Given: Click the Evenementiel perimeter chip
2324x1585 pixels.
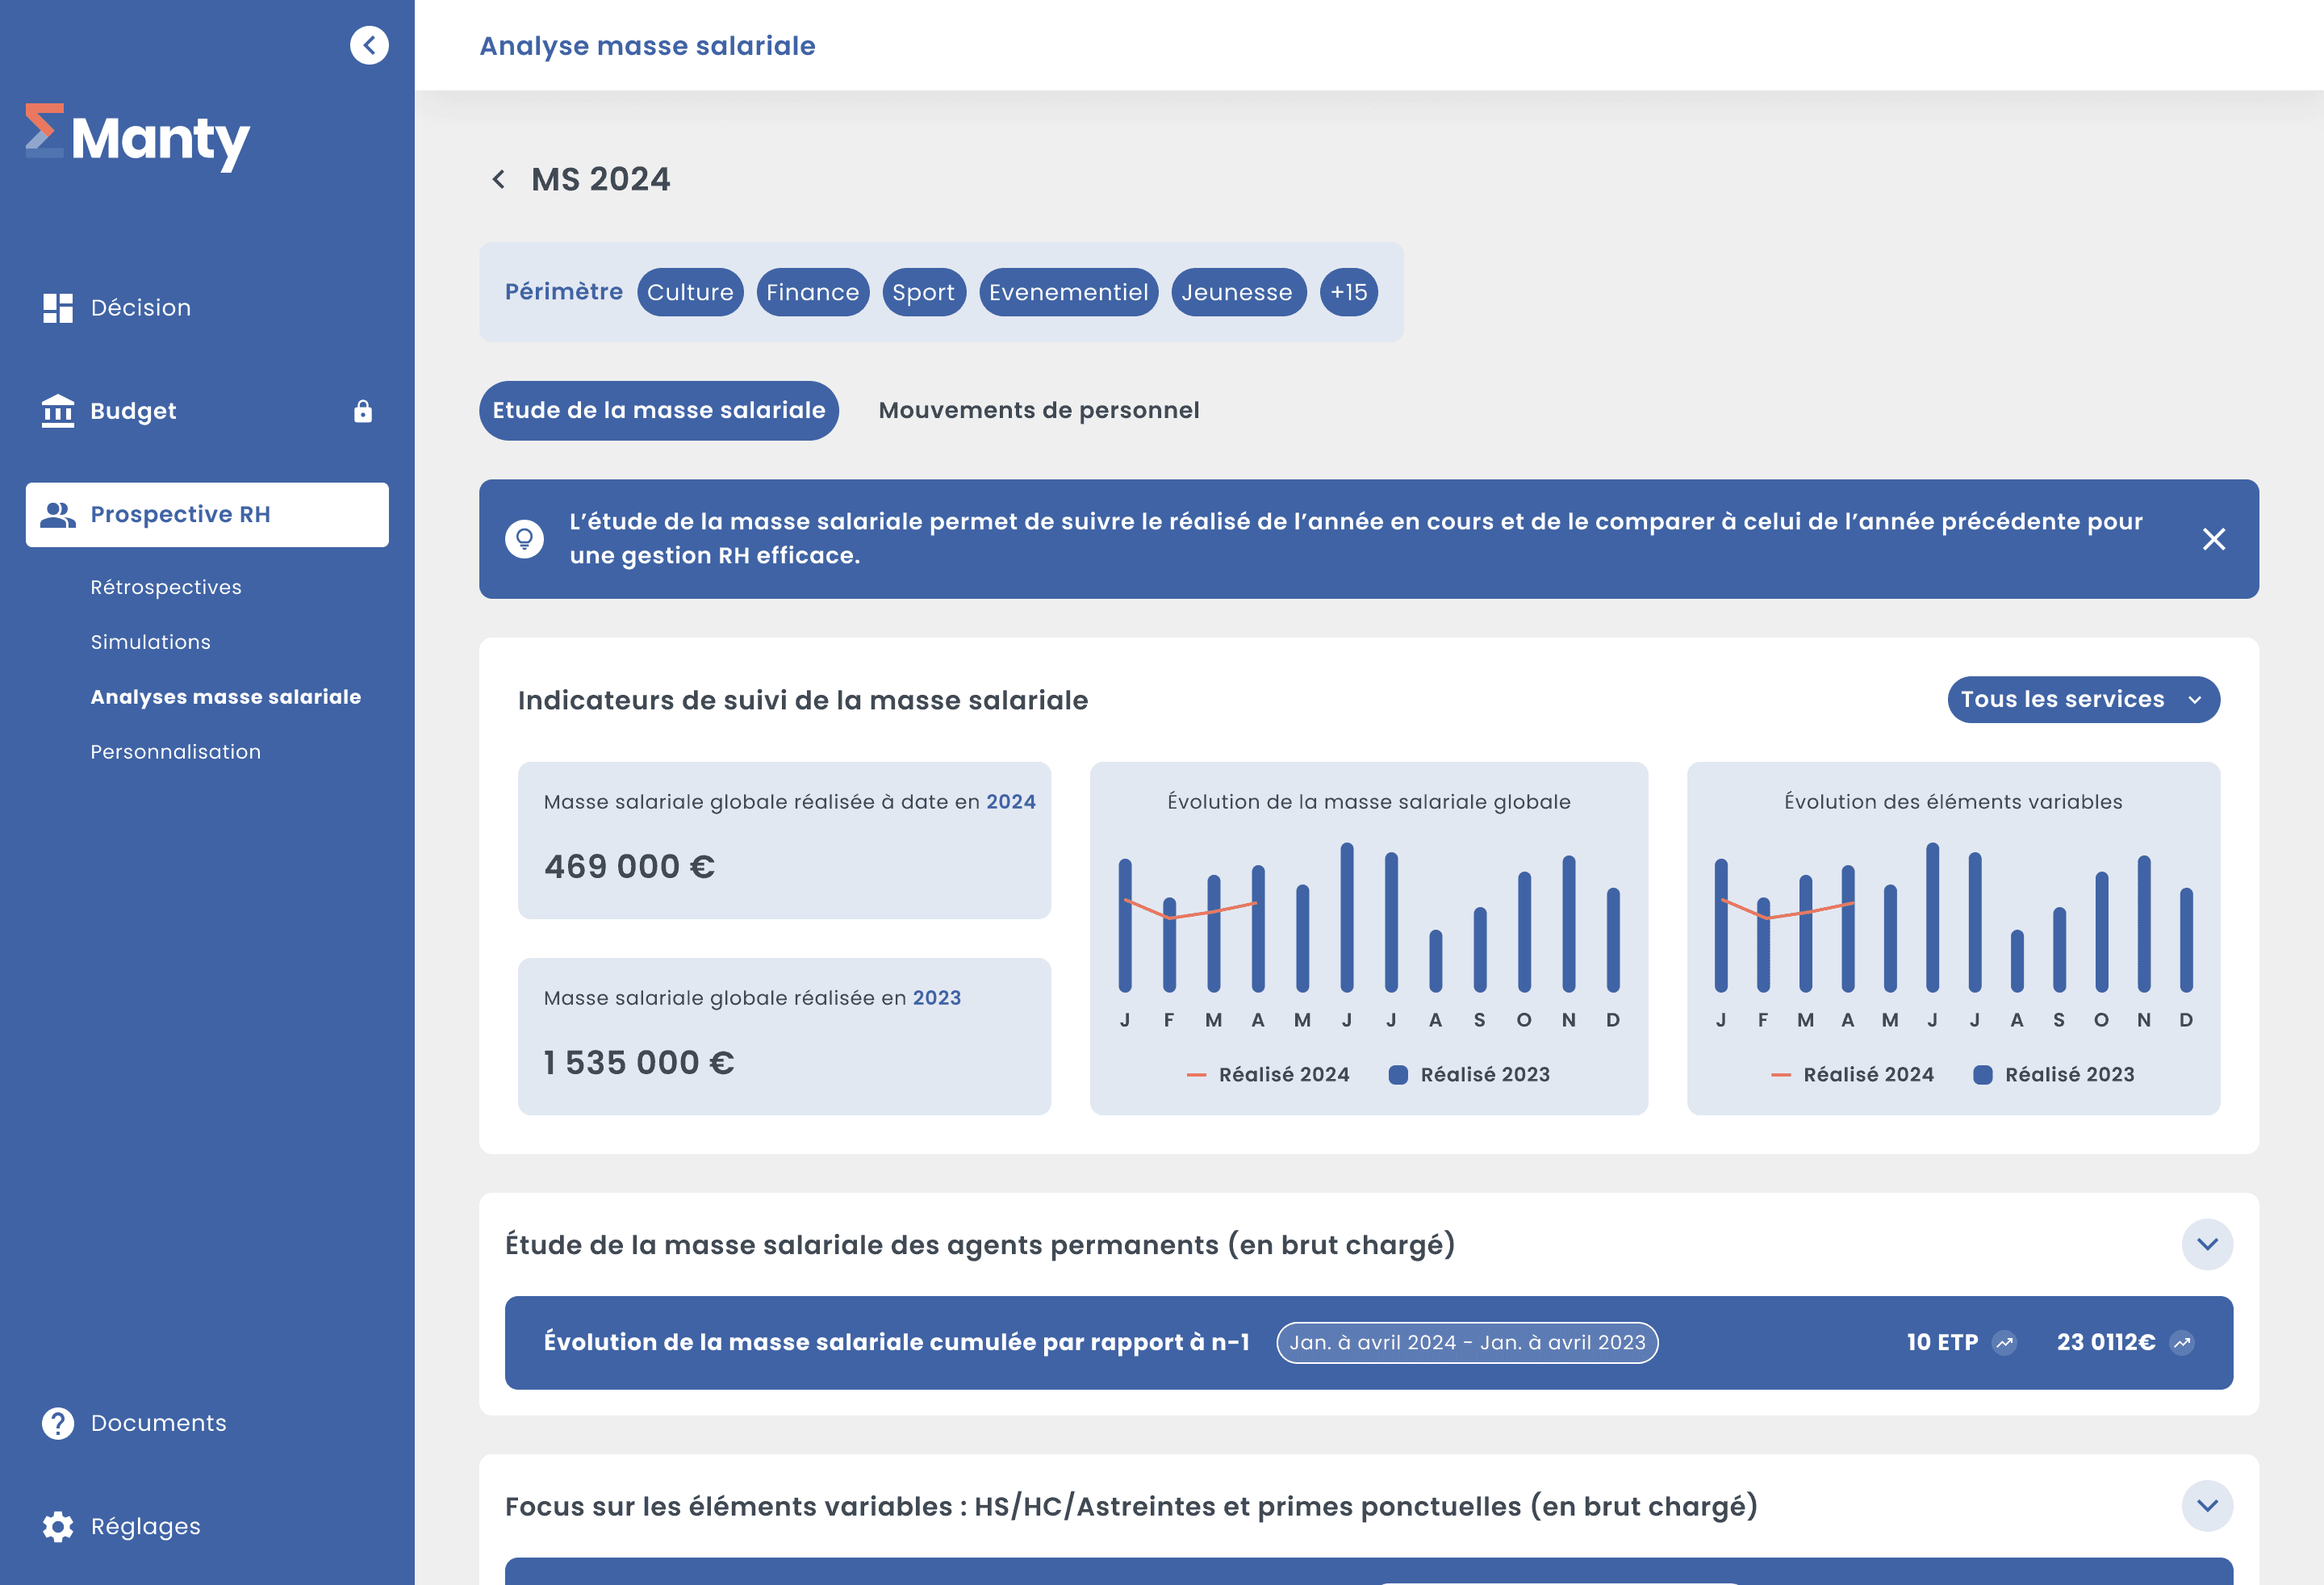Looking at the screenshot, I should [1069, 292].
